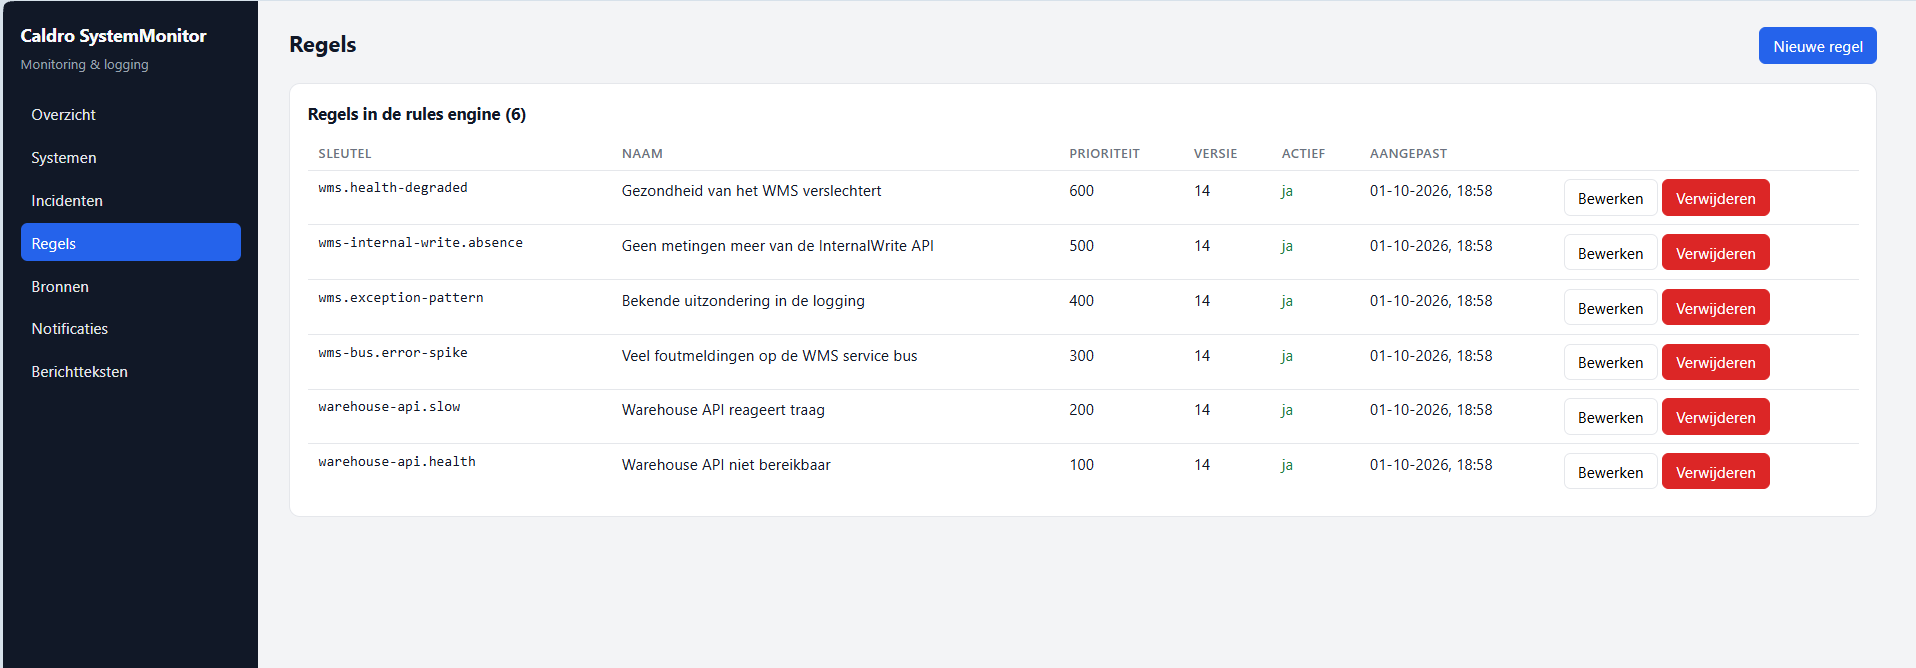Edit the wms.exception-pattern rule
Screen dimensions: 1916x668
1610,308
